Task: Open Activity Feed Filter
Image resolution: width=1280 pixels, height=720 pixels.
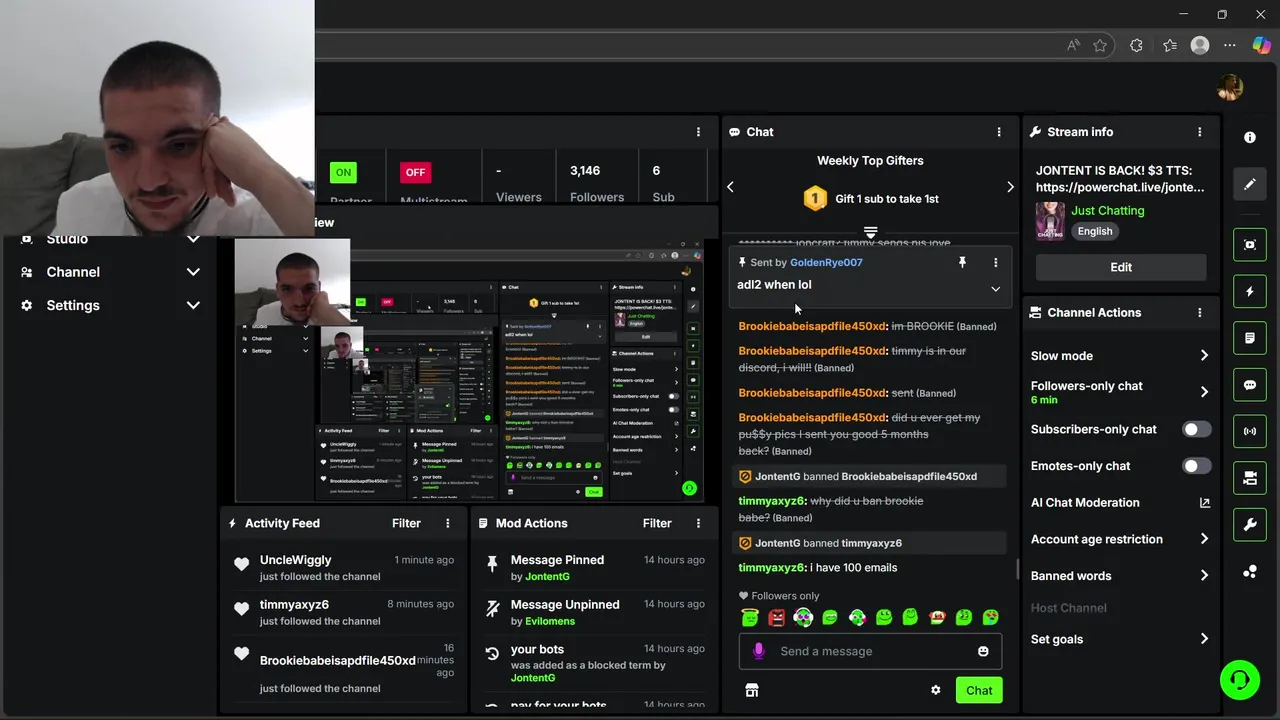Action: pyautogui.click(x=406, y=523)
